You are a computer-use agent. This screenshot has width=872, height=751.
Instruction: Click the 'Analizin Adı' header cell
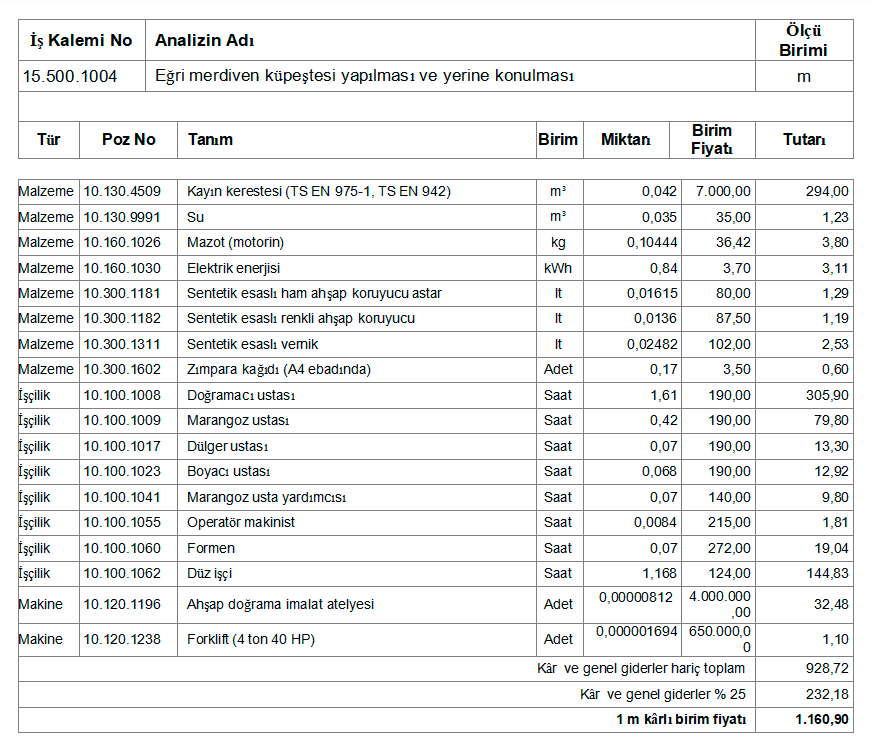click(x=204, y=41)
